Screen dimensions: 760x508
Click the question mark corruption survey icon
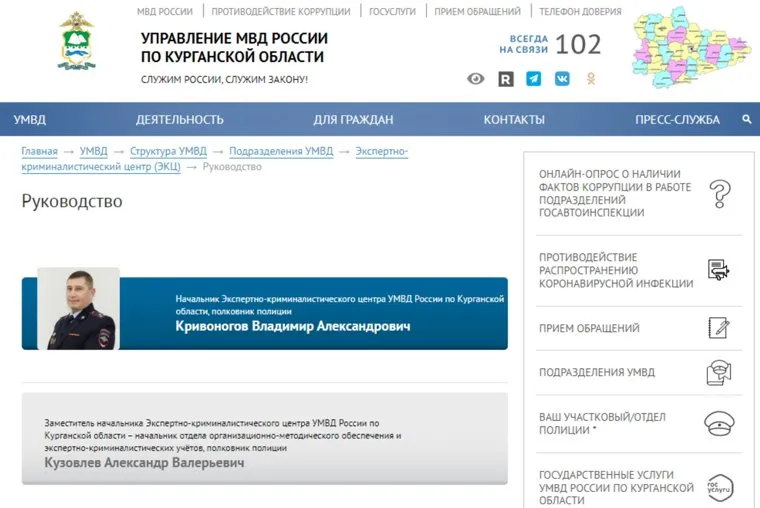(x=719, y=193)
